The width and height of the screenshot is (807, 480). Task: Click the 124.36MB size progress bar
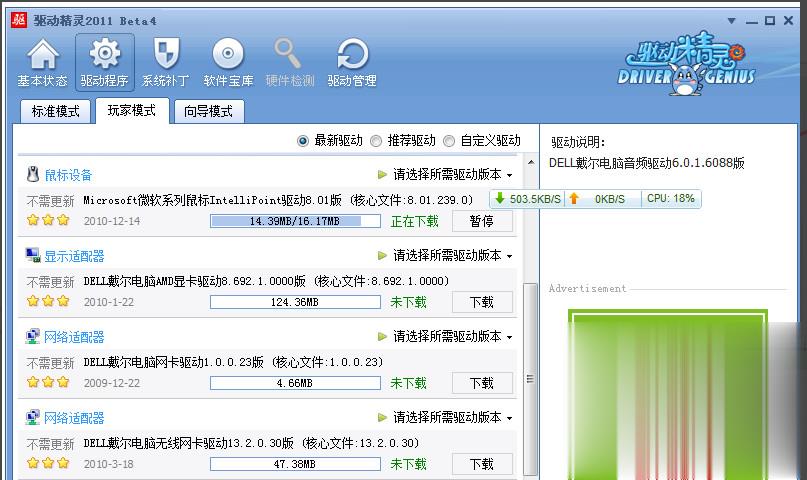[x=295, y=302]
